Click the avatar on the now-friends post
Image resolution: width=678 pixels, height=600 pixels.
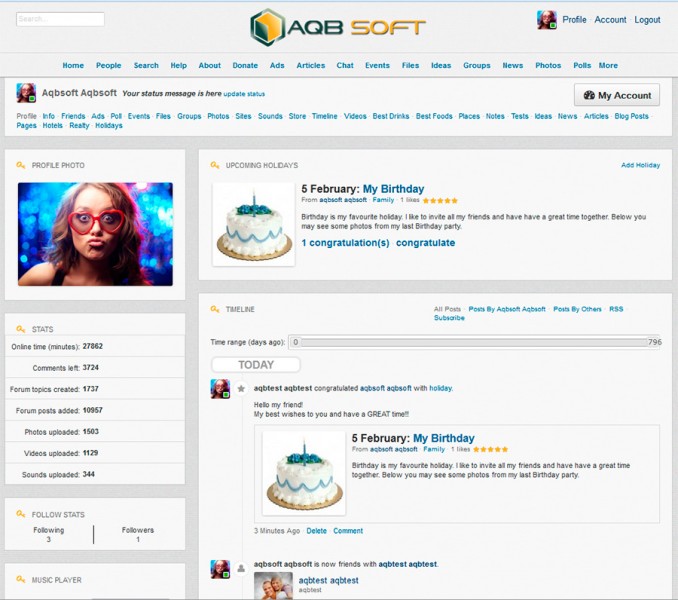[220, 569]
